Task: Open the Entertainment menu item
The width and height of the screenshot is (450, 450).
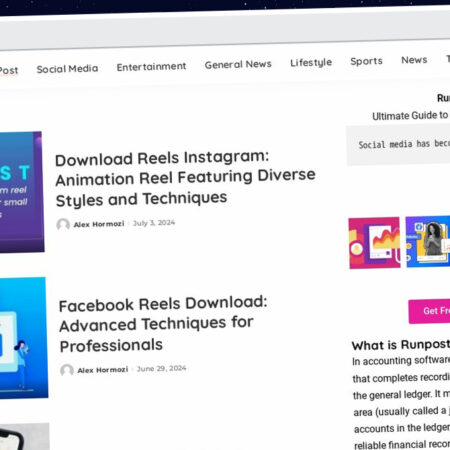Action: point(151,67)
